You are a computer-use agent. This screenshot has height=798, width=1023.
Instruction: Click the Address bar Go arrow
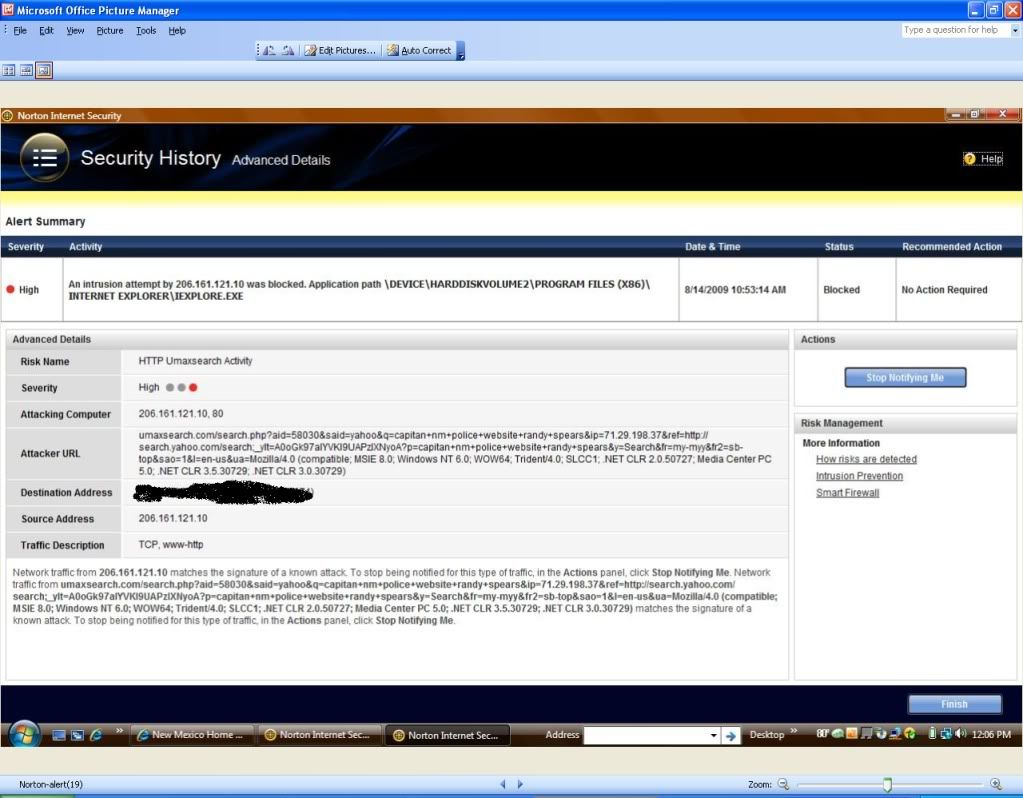point(731,735)
